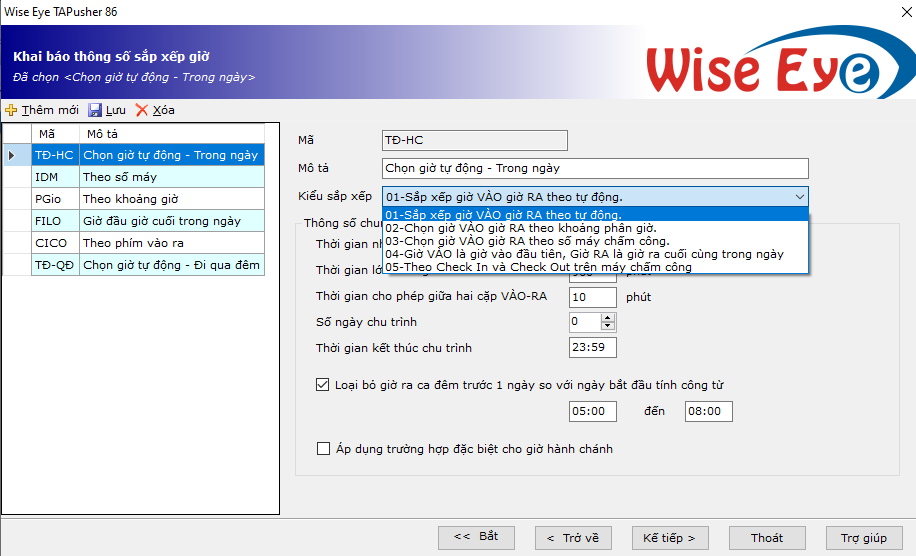The width and height of the screenshot is (916, 556).
Task: Open help with Trợ giúp button
Action: (x=863, y=538)
